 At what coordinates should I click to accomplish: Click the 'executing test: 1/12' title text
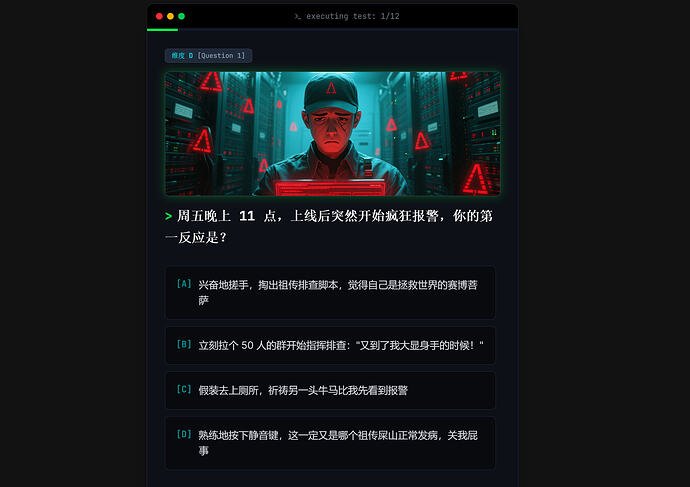(x=352, y=16)
